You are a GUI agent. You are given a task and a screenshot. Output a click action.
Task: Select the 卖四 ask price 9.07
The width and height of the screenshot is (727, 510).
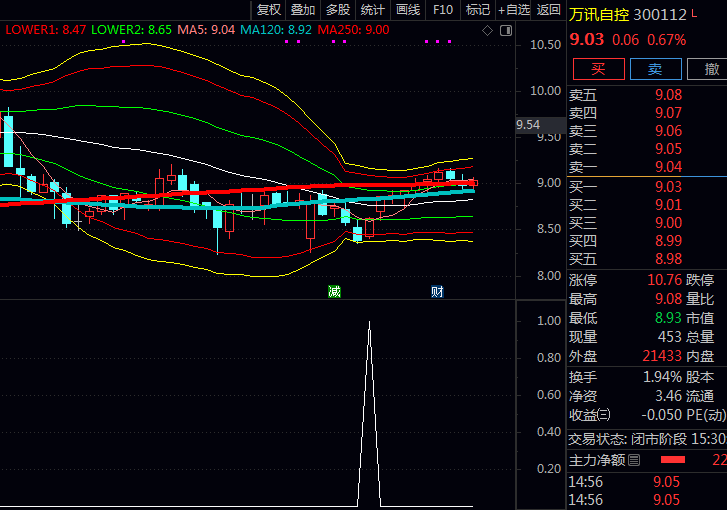668,113
